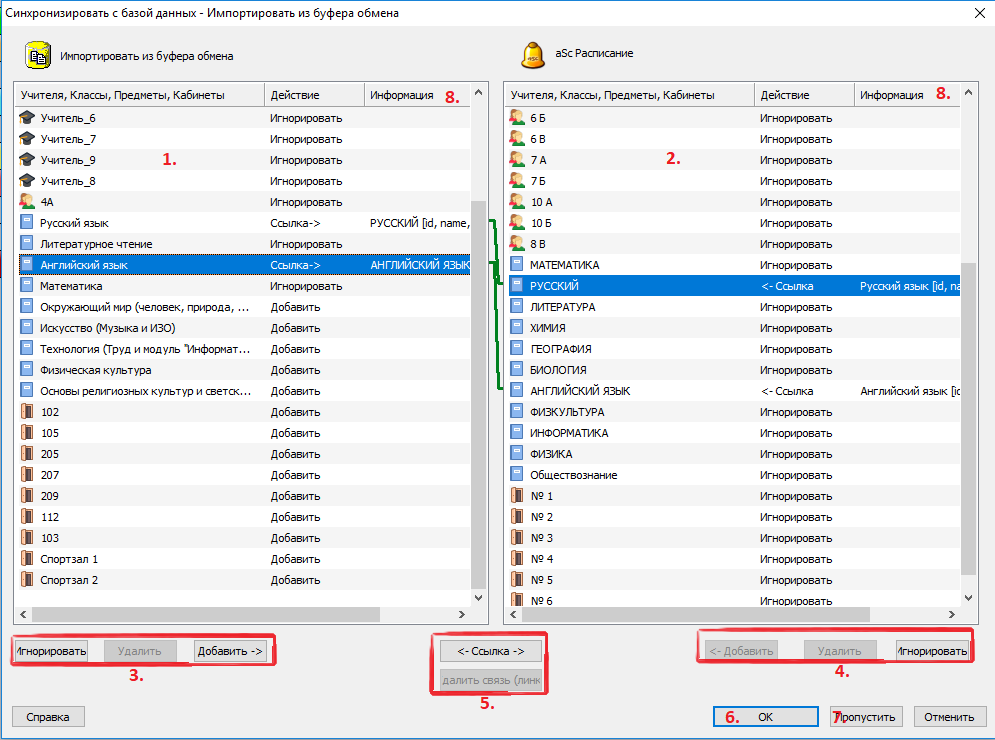Click the class icon next to 4А
The width and height of the screenshot is (995, 740).
pyautogui.click(x=27, y=202)
